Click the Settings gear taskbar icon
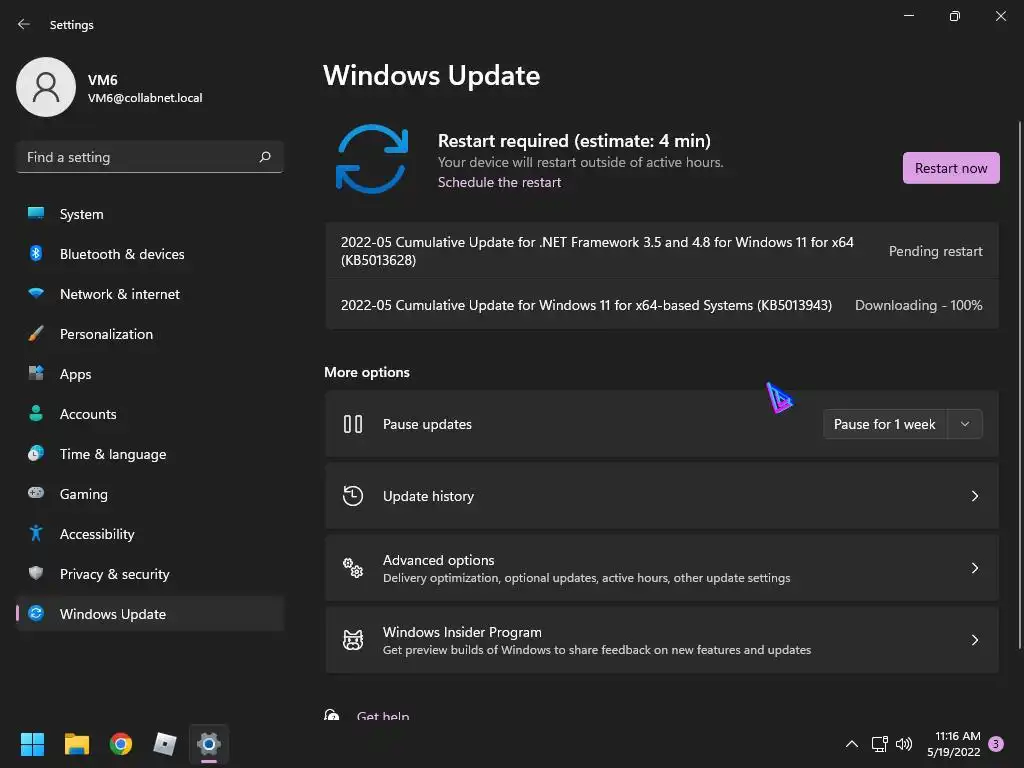Screen dimensions: 1024x768 point(209,744)
